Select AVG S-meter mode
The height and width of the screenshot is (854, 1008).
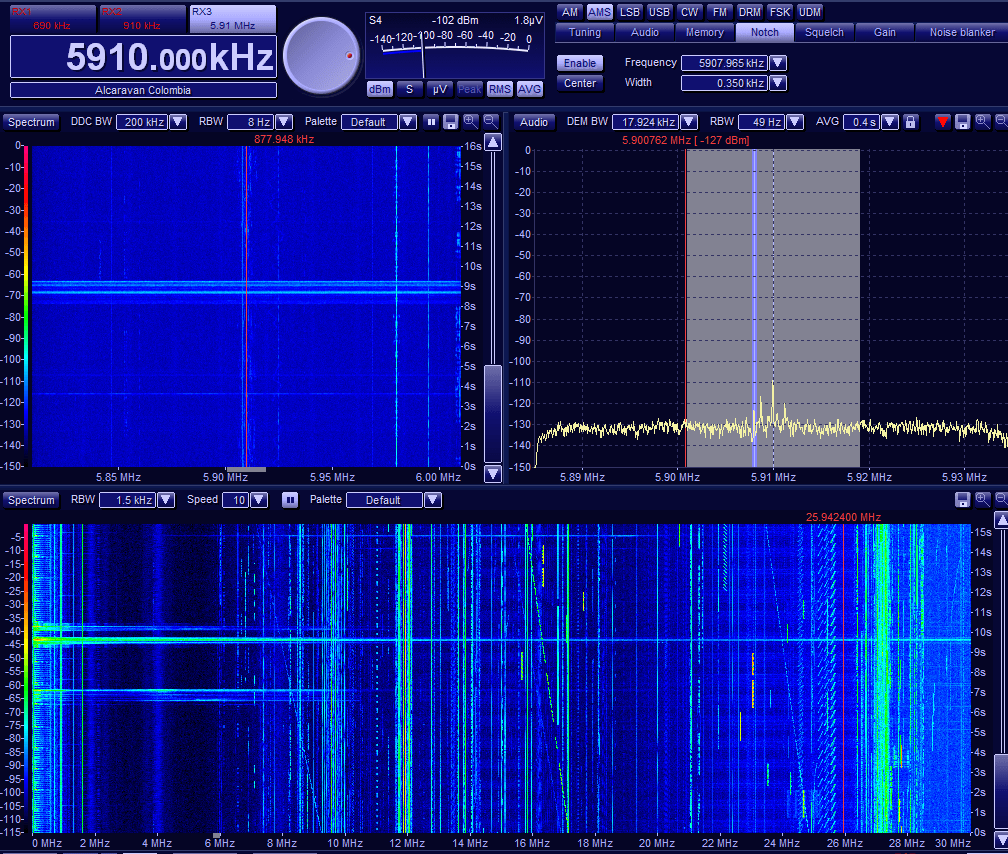(530, 89)
